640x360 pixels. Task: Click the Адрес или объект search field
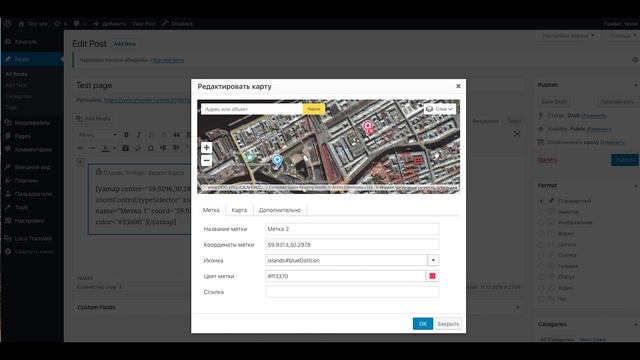pos(252,109)
